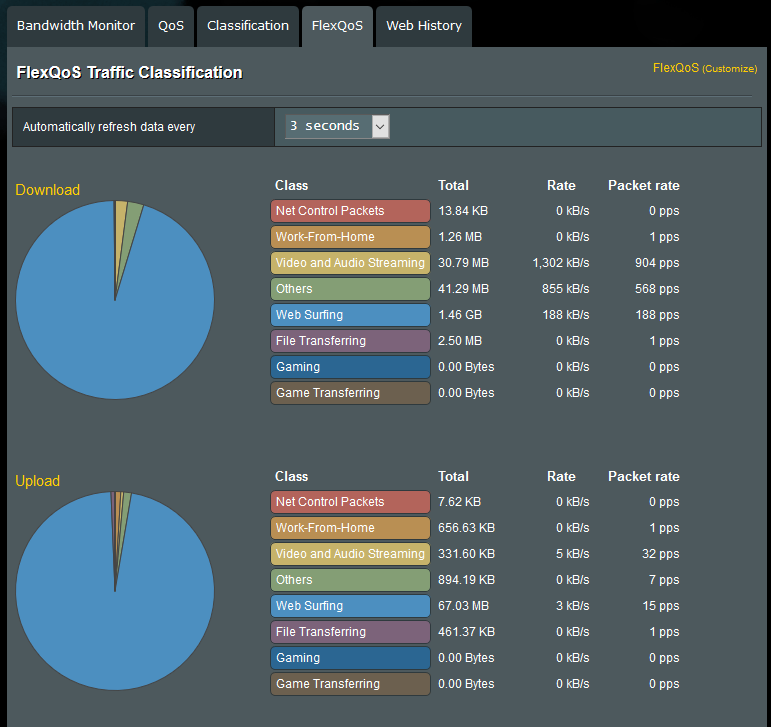
Task: Go to the Web History tab
Action: [x=424, y=26]
